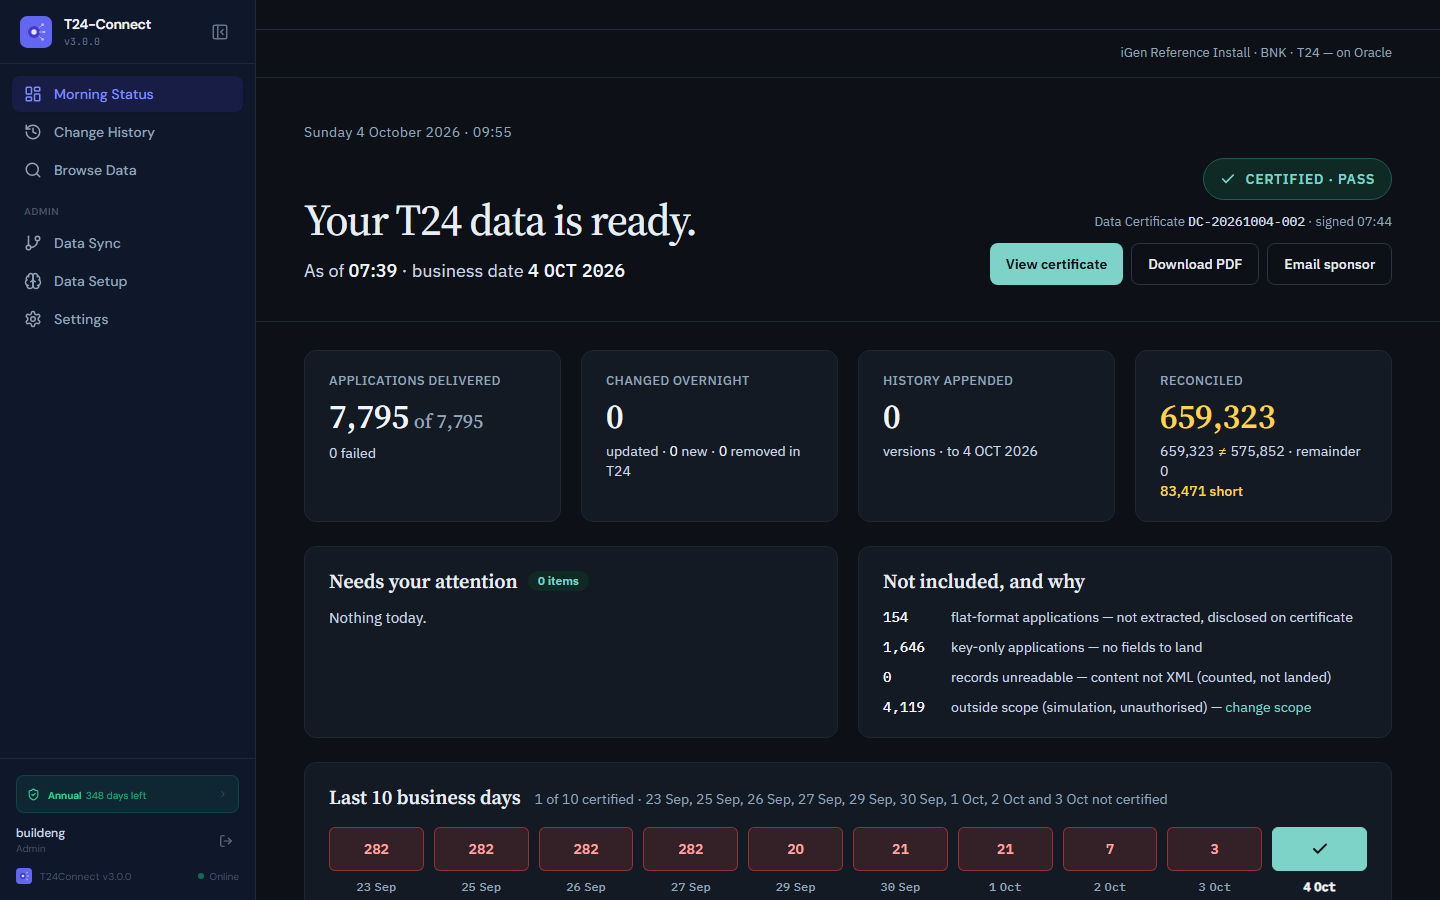The image size is (1440, 900).
Task: Select the 1 Oct business day tile
Action: pyautogui.click(x=1005, y=849)
